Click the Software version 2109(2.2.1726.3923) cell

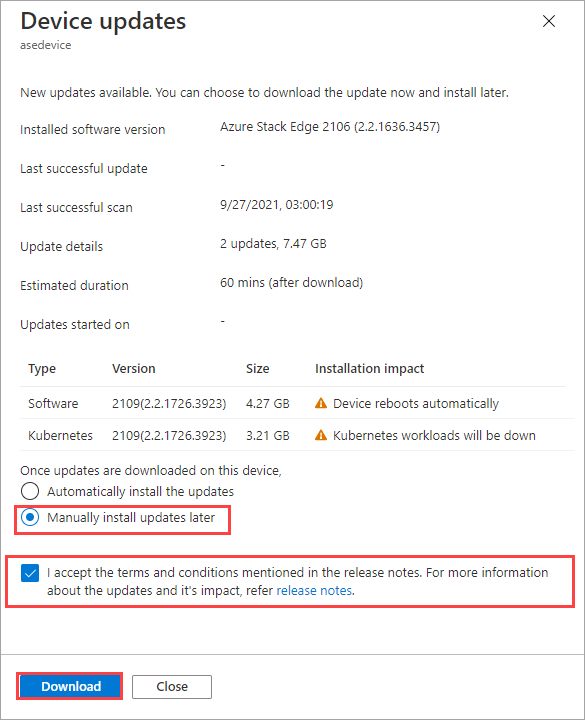click(x=169, y=403)
